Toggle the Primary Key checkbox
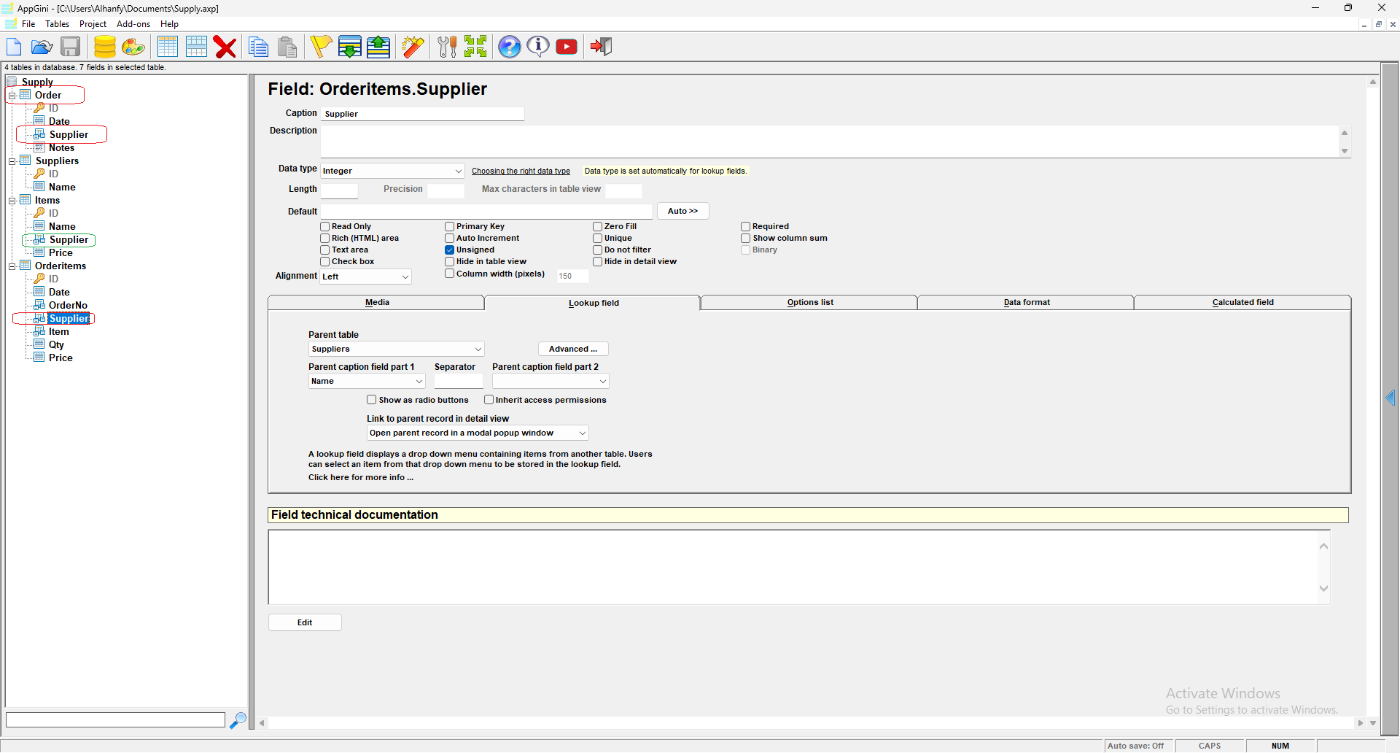The width and height of the screenshot is (1400, 753). [449, 226]
